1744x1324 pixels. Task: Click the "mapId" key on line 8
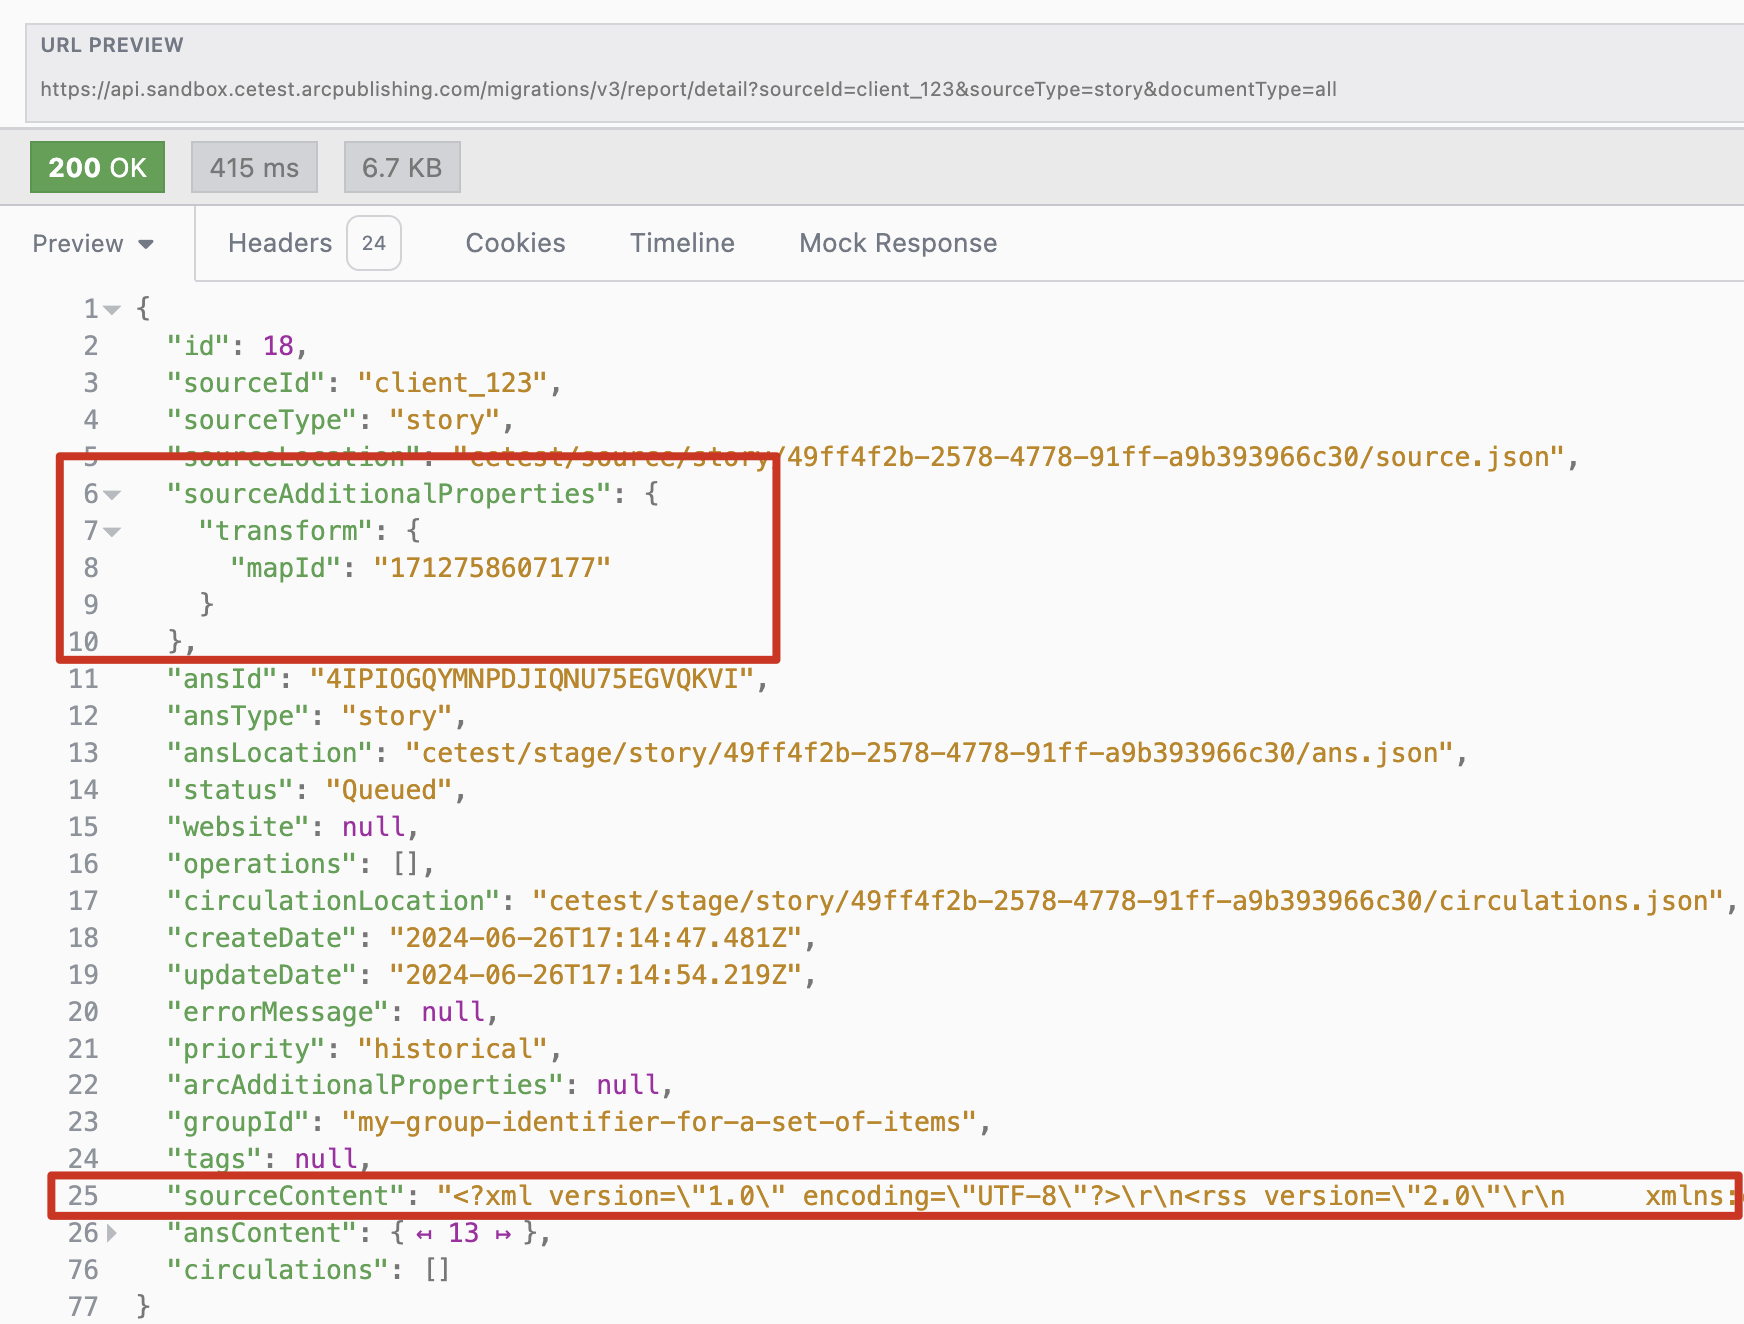pos(286,568)
